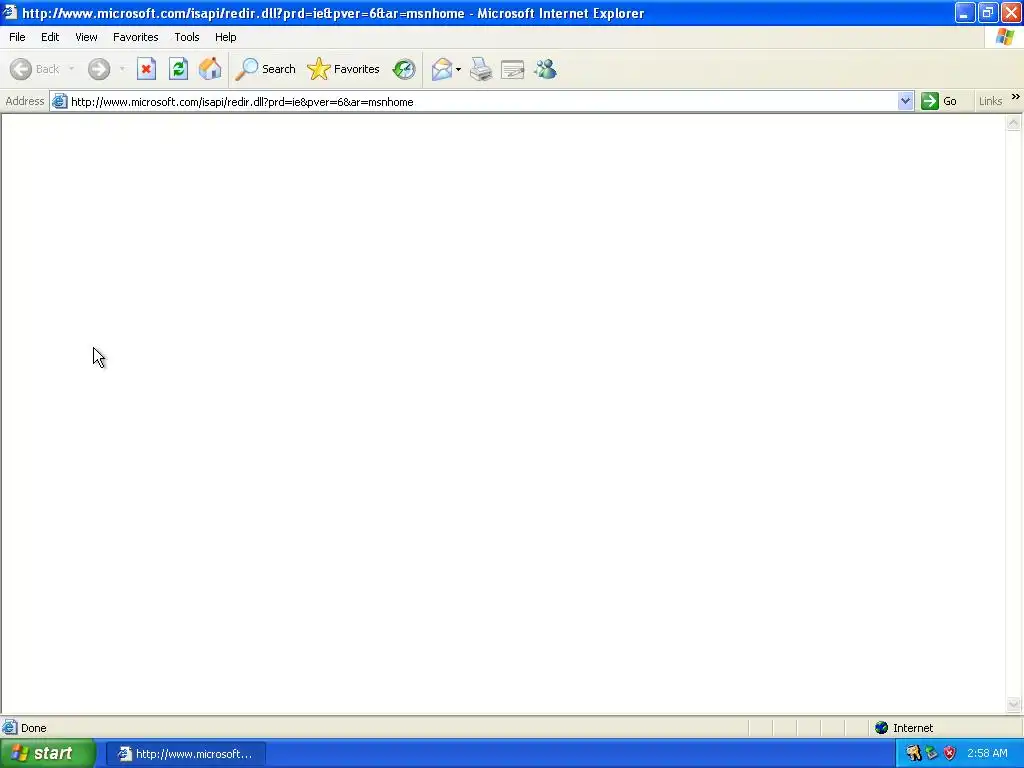
Task: Open the Search pane
Action: coord(265,69)
